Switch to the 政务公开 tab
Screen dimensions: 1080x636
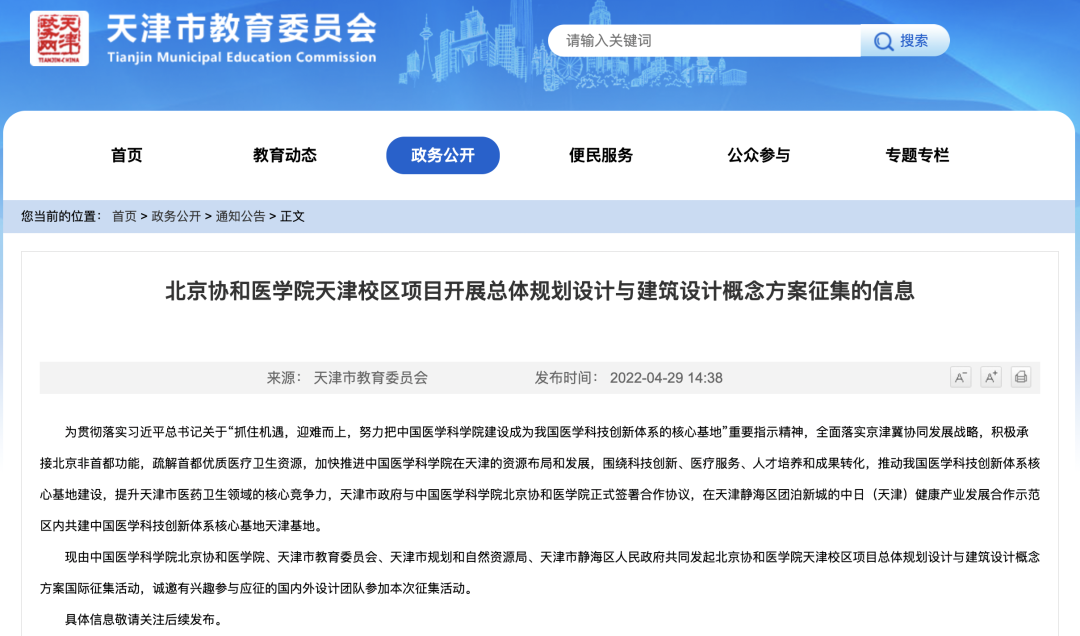point(443,155)
